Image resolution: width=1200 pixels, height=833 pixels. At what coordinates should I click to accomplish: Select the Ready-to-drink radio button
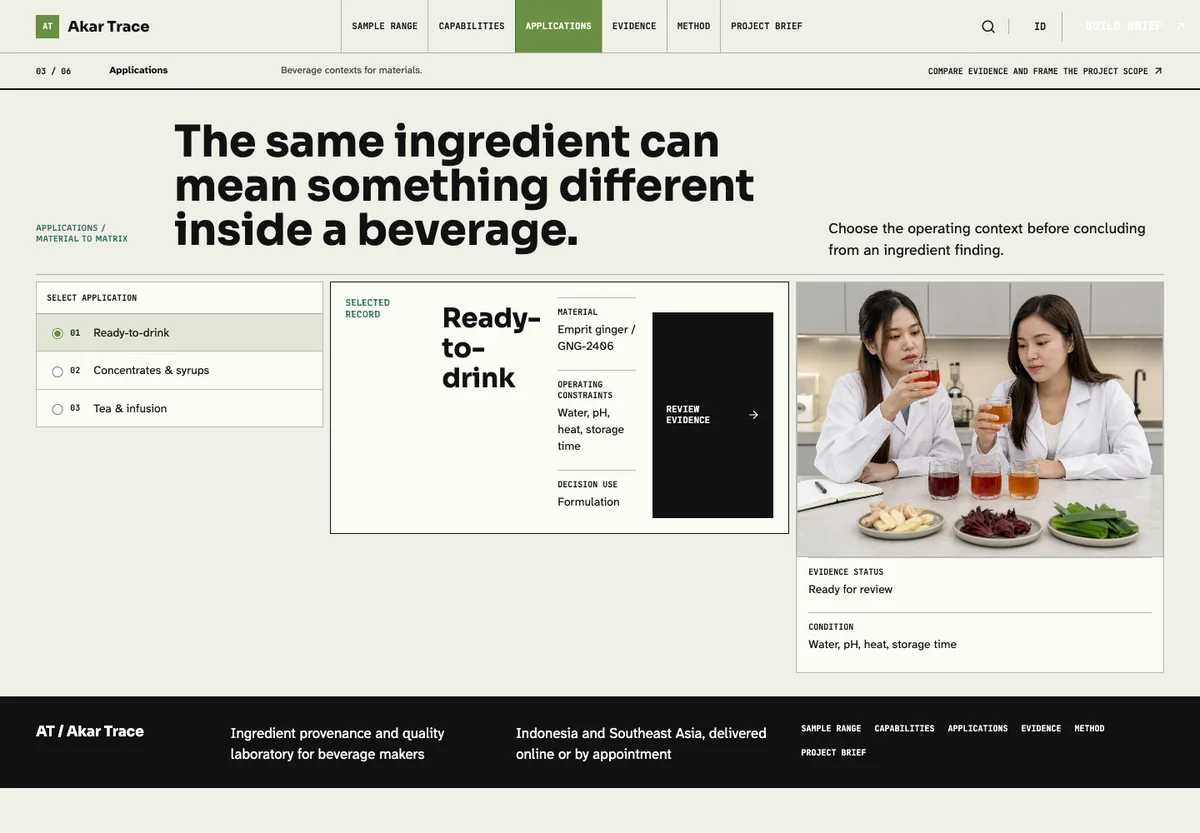click(57, 333)
